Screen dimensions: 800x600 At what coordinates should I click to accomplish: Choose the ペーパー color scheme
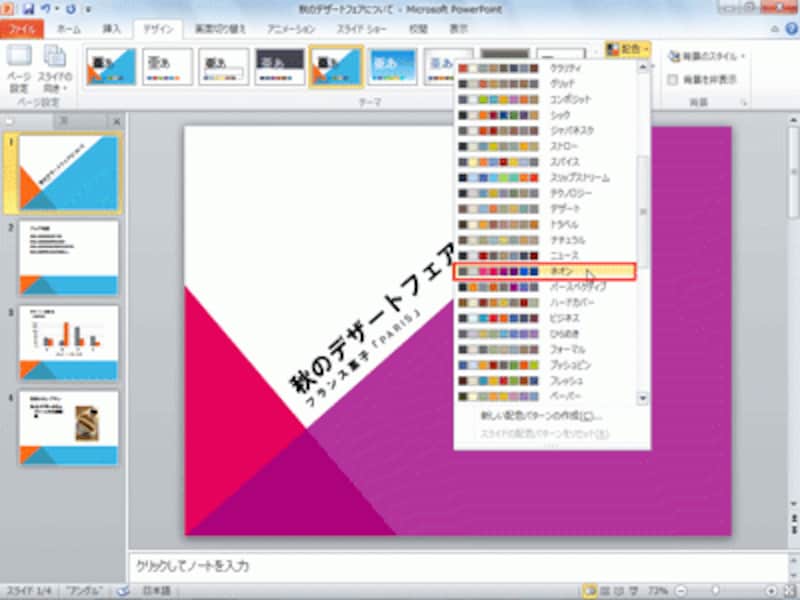[x=545, y=396]
